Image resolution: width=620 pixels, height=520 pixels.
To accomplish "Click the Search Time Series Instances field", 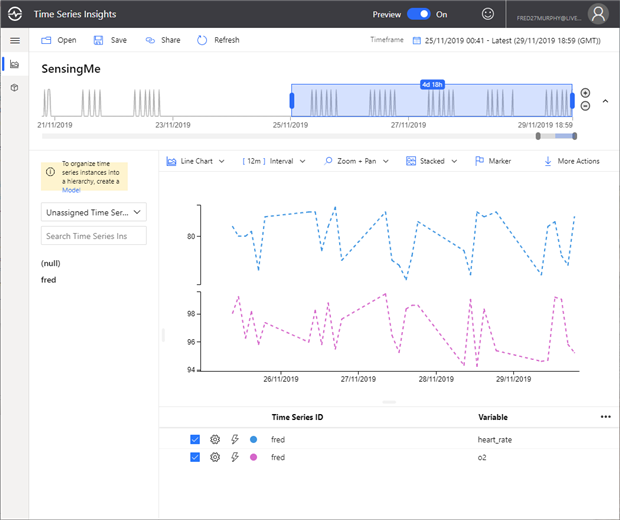I will pos(94,236).
